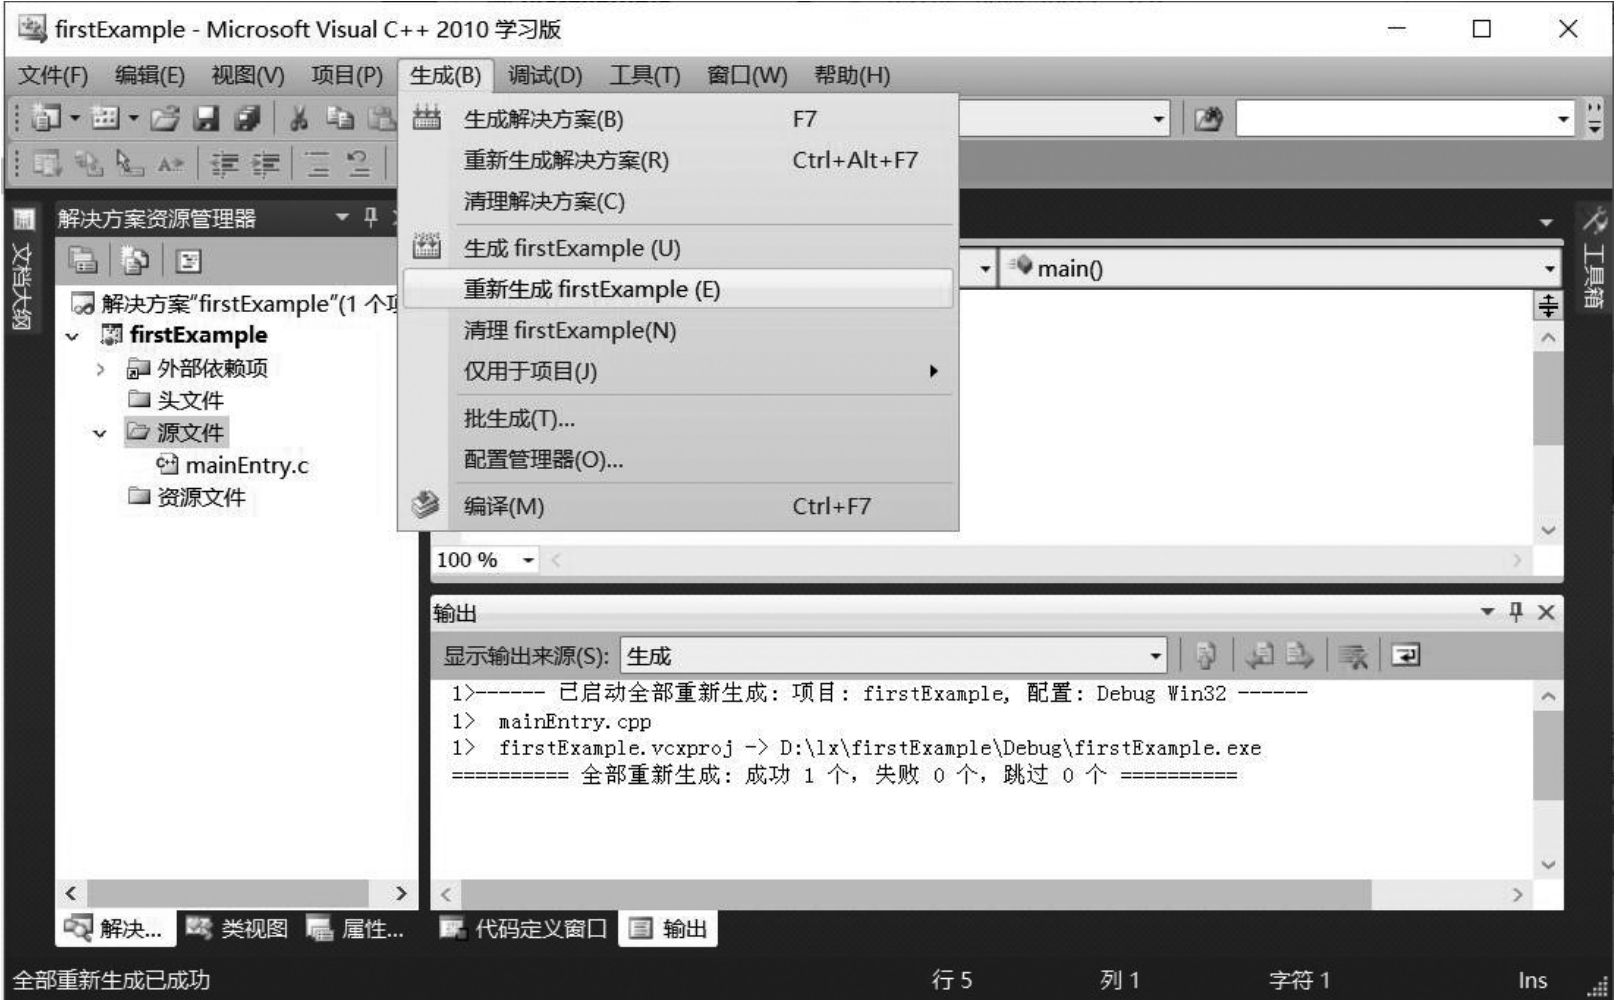Click the Find Message in Code icon in Output
Image resolution: width=1614 pixels, height=1000 pixels.
tap(1206, 655)
